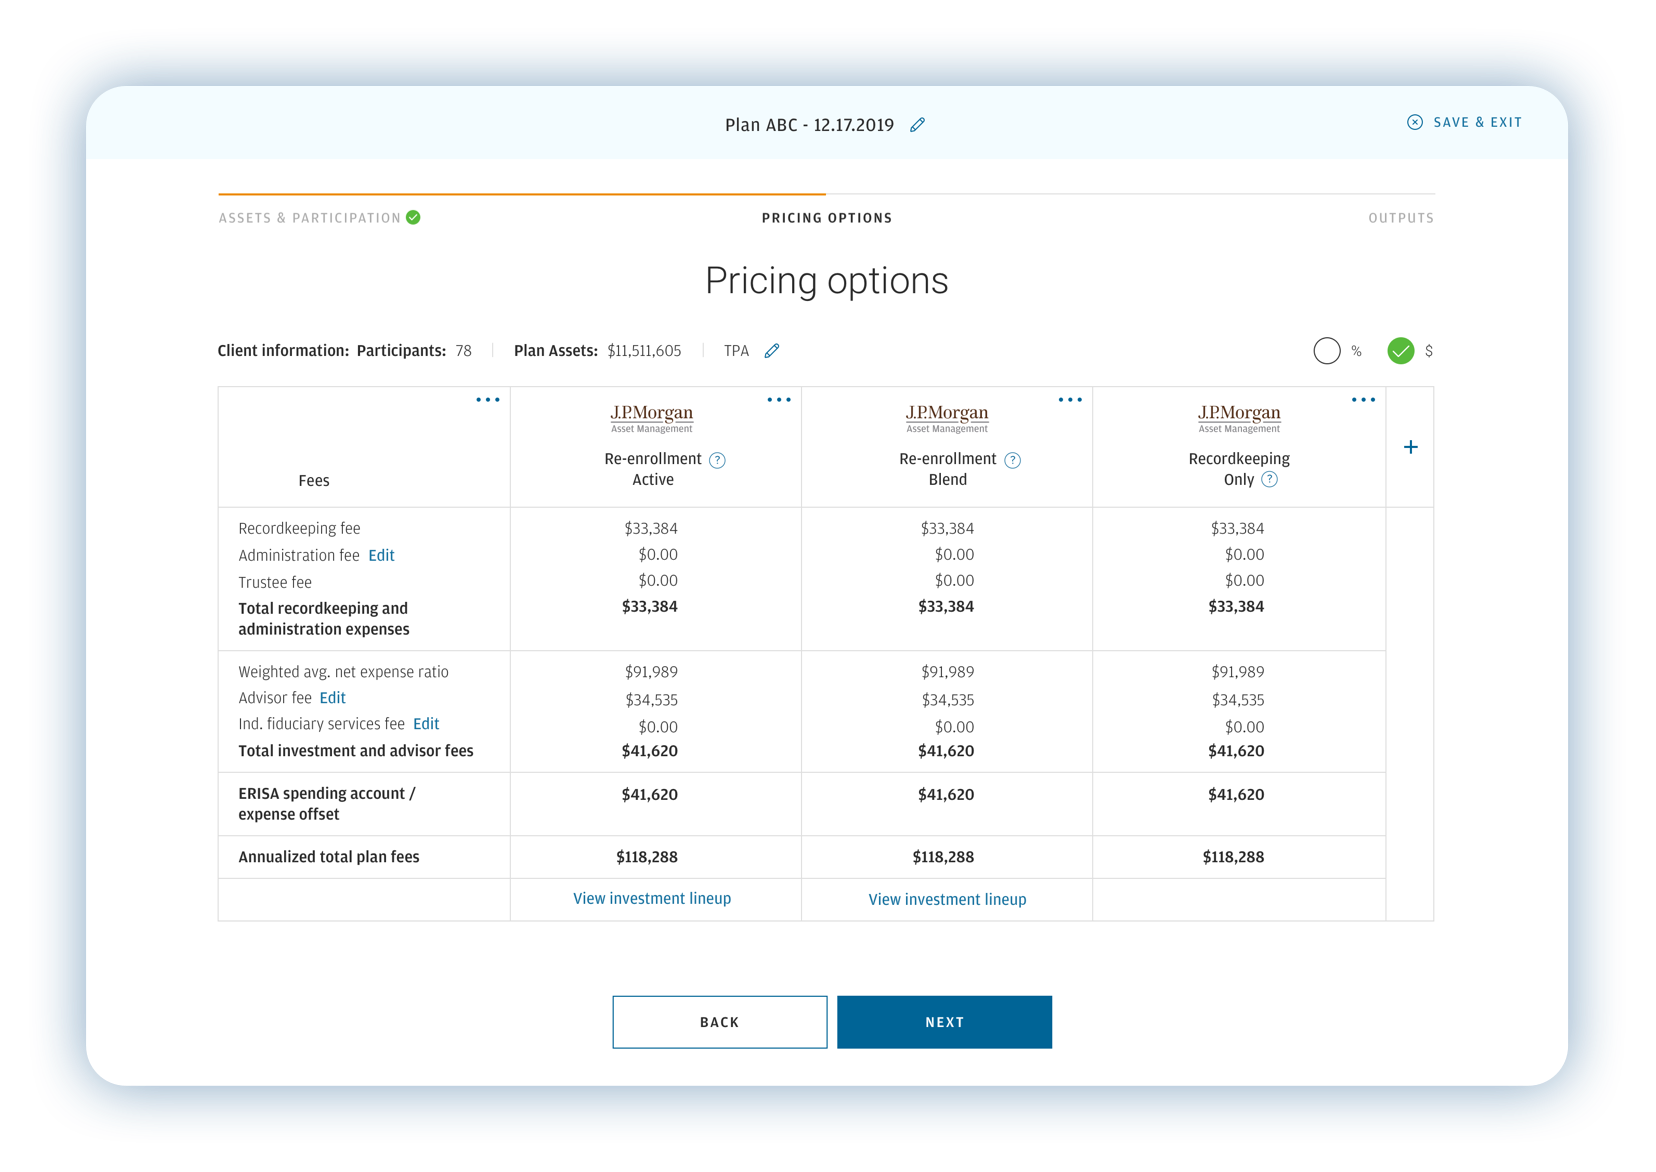Click J.P.Morgan logo in Re-enrollment Active column

(x=652, y=418)
